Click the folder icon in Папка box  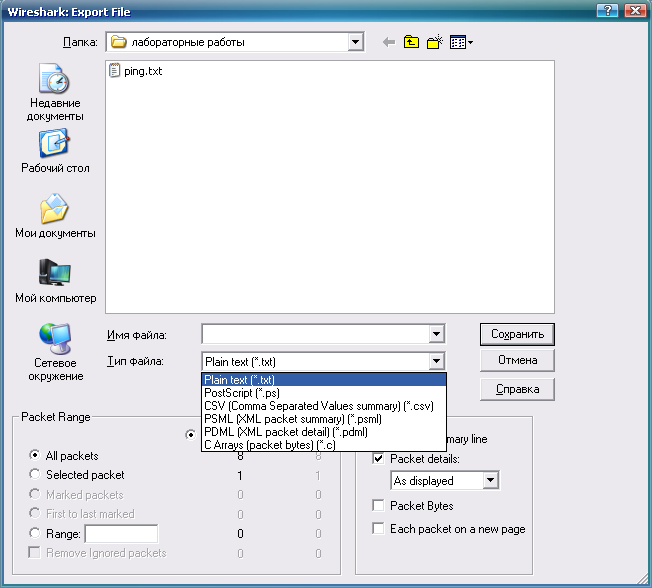point(119,42)
